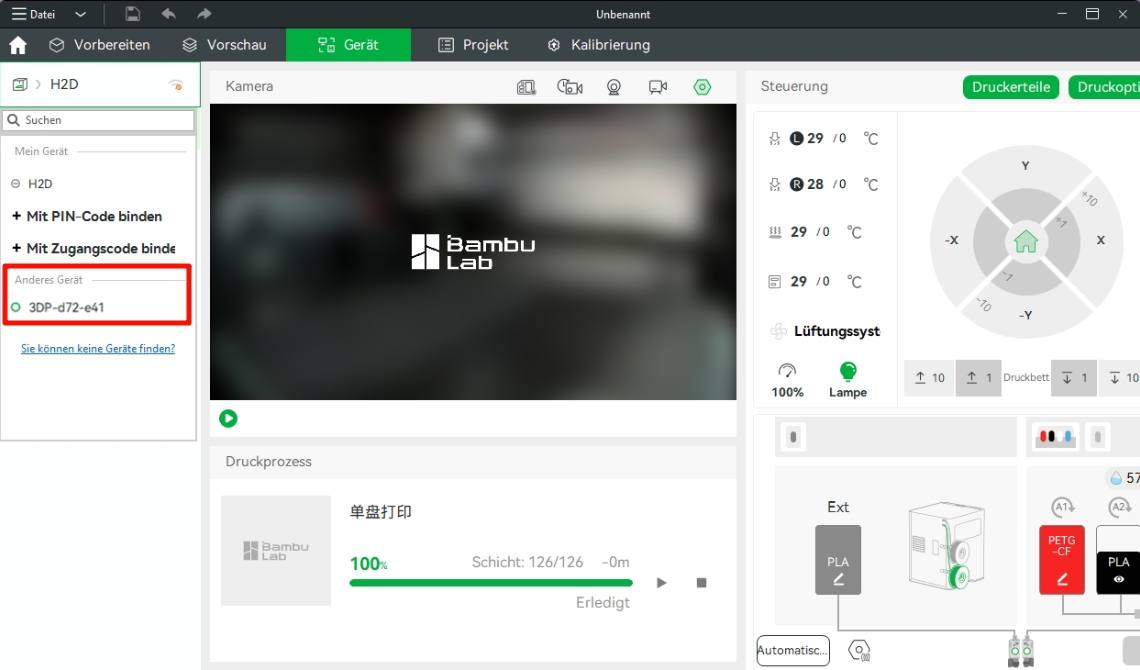
Task: Open the Projekt tab
Action: (x=473, y=45)
